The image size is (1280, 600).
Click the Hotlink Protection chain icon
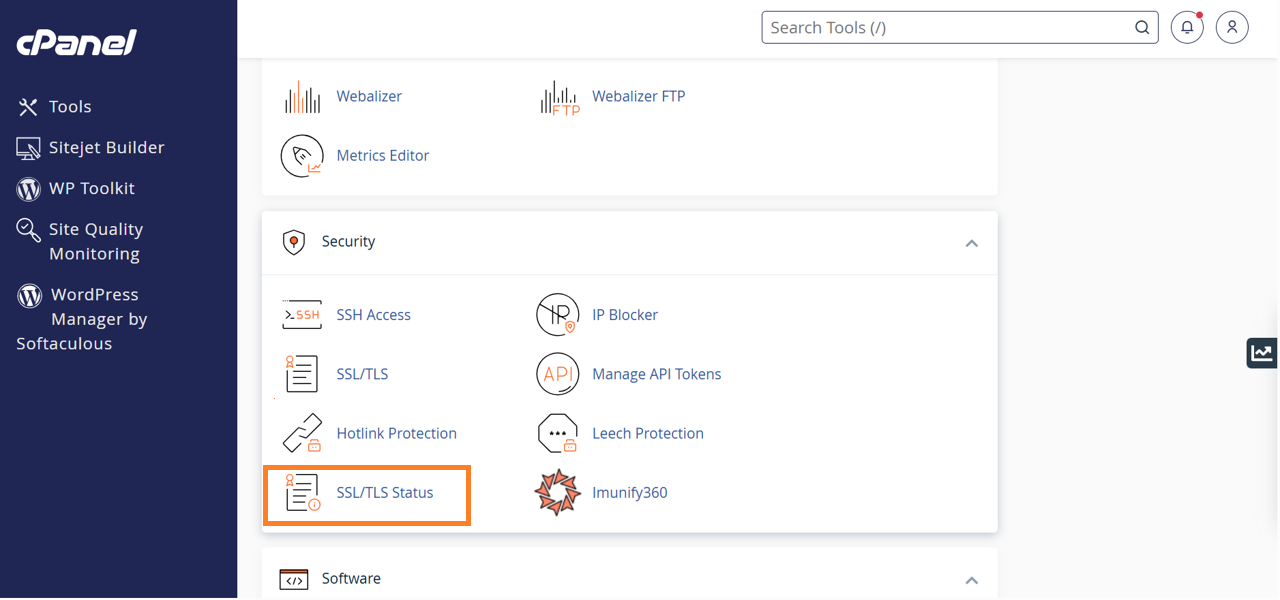[x=302, y=434]
